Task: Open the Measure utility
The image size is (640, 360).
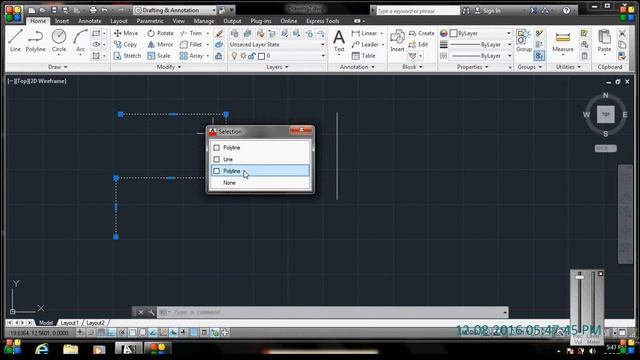Action: (563, 41)
